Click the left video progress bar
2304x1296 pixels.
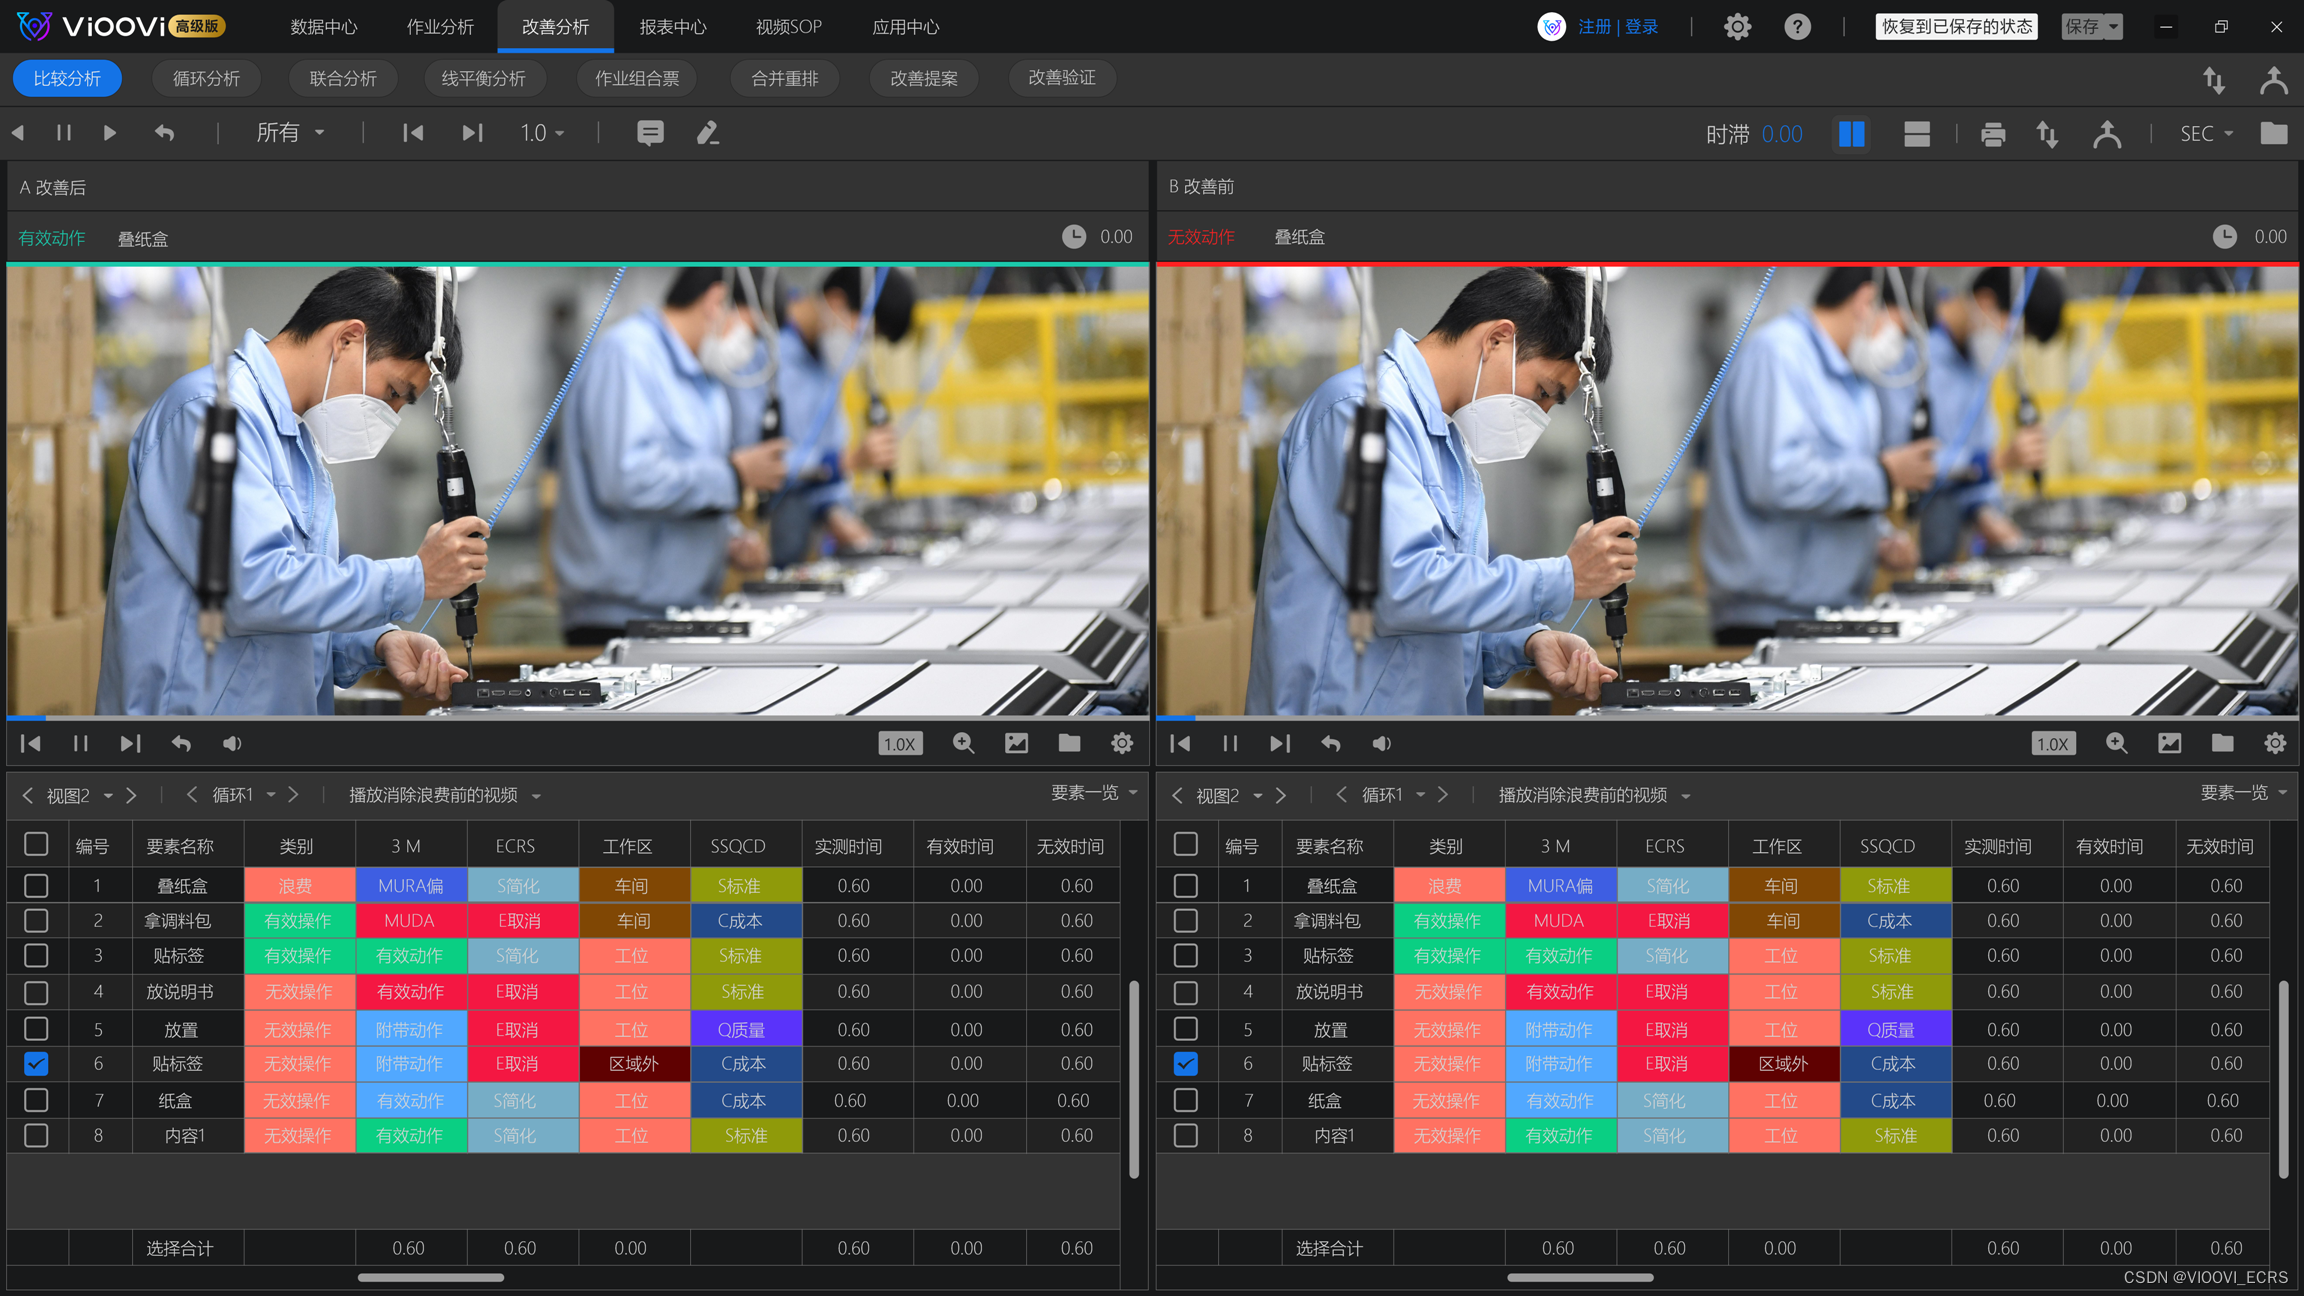[x=577, y=717]
